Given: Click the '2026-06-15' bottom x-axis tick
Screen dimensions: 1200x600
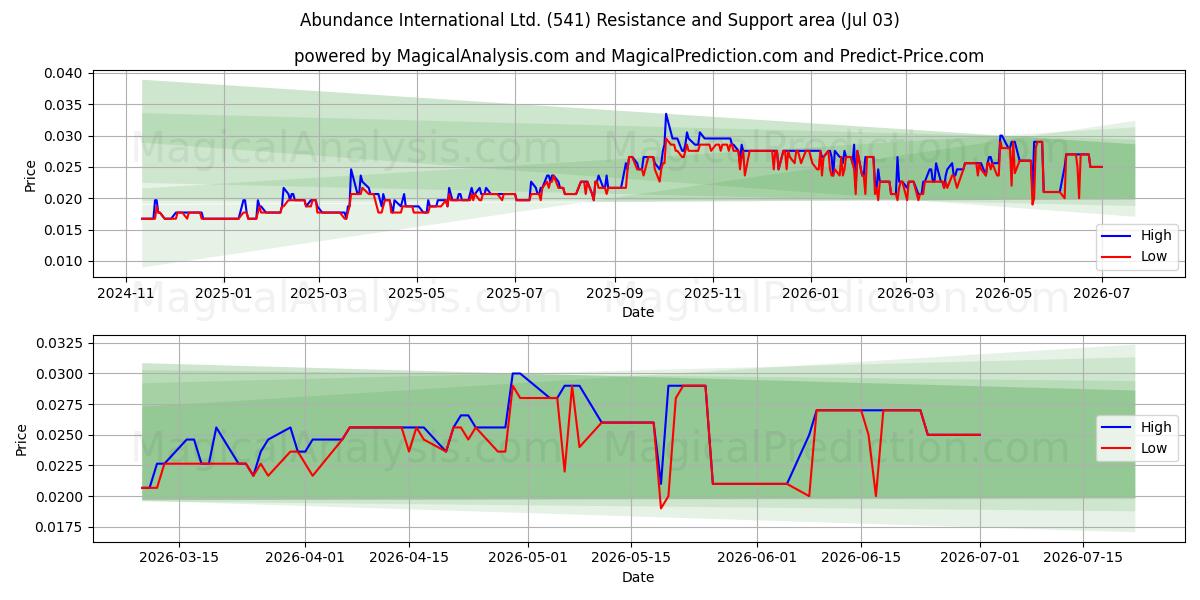Looking at the screenshot, I should [861, 558].
